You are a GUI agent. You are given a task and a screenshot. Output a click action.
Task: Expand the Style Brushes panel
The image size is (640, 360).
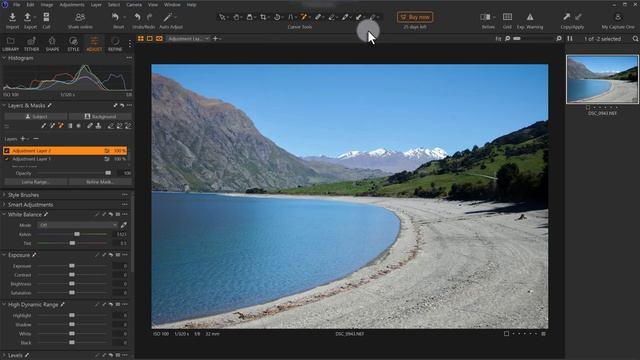pyautogui.click(x=4, y=195)
